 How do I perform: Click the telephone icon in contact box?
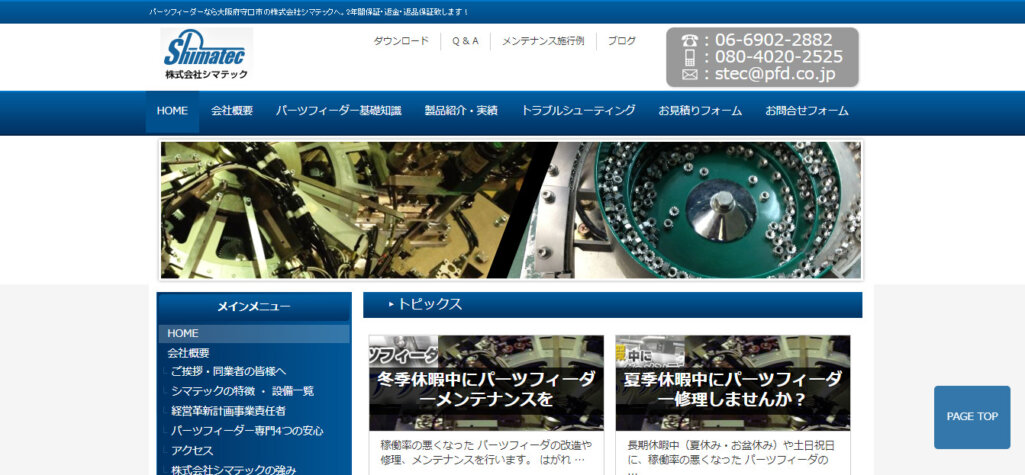pos(689,41)
